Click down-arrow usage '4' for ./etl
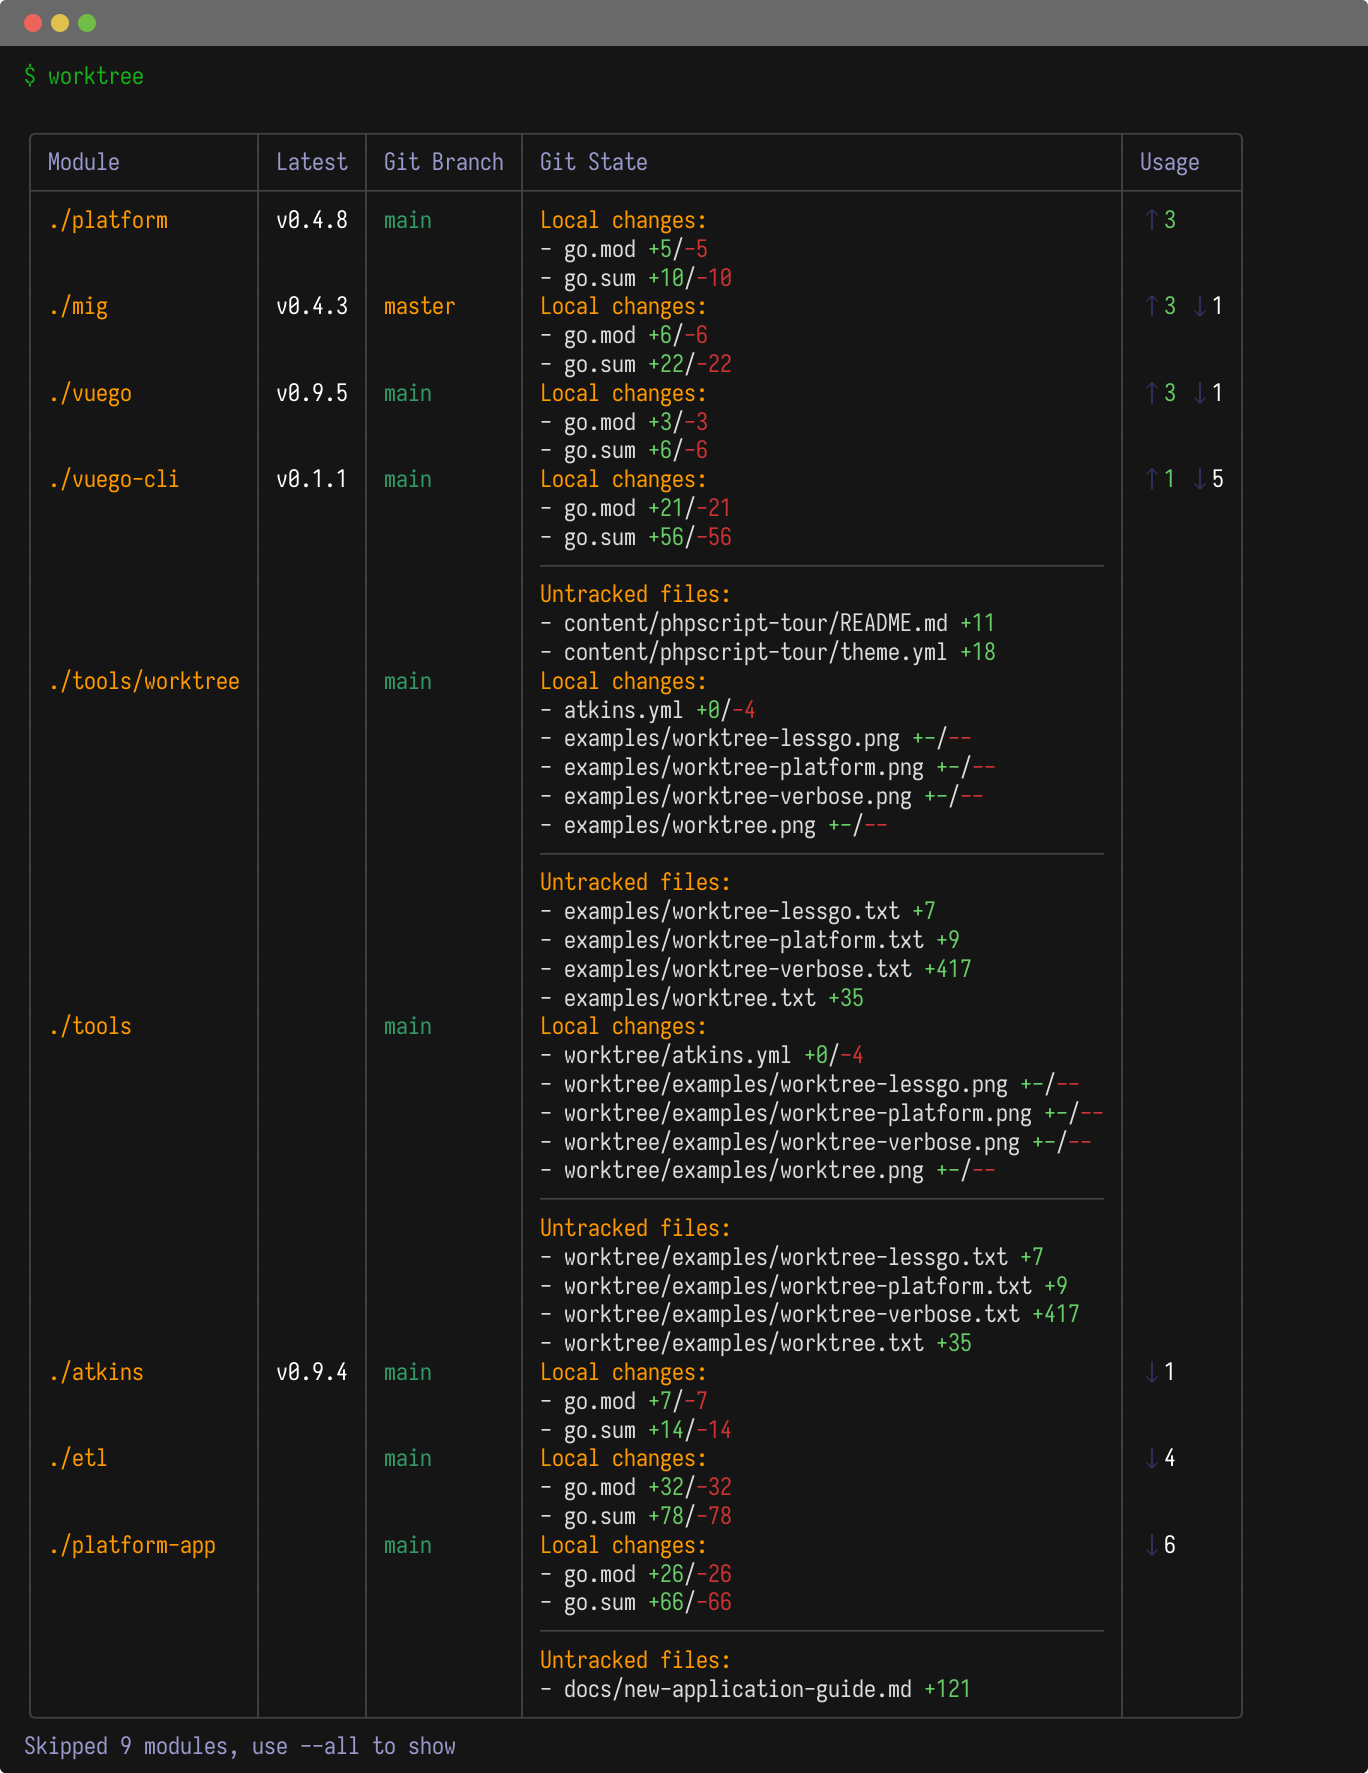The image size is (1368, 1773). pos(1160,1458)
